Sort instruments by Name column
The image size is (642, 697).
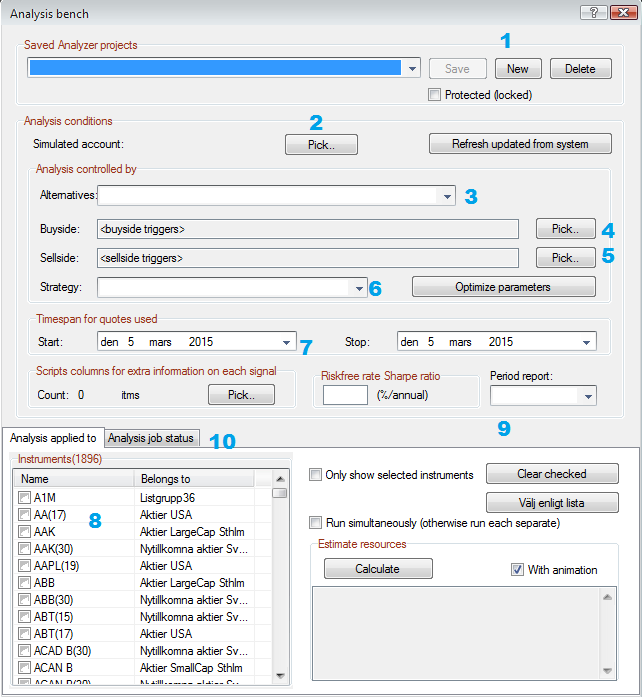[x=74, y=479]
